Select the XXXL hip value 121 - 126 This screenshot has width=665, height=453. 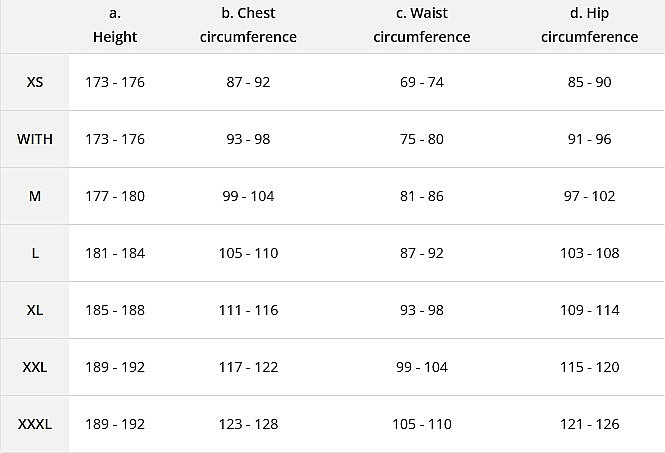589,424
